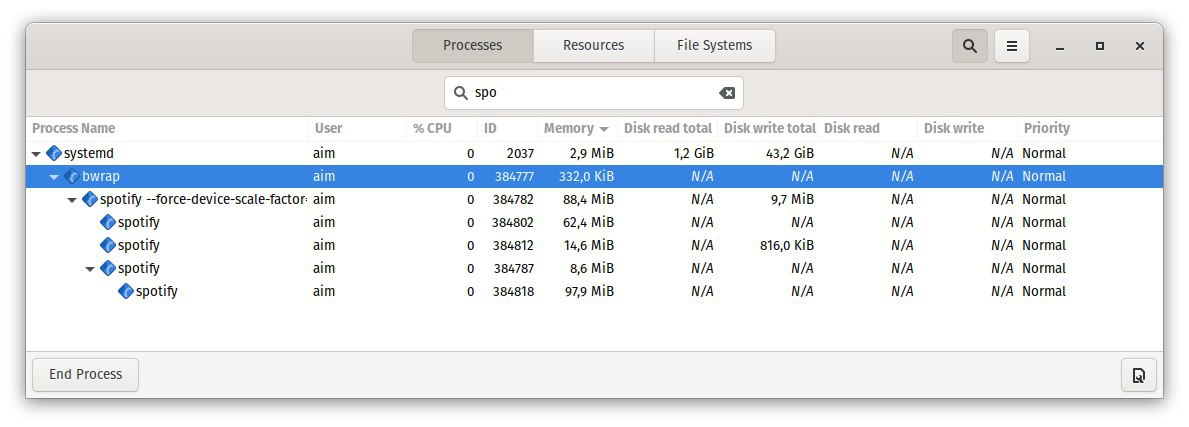Click the End Process button
This screenshot has width=1189, height=427.
click(86, 375)
